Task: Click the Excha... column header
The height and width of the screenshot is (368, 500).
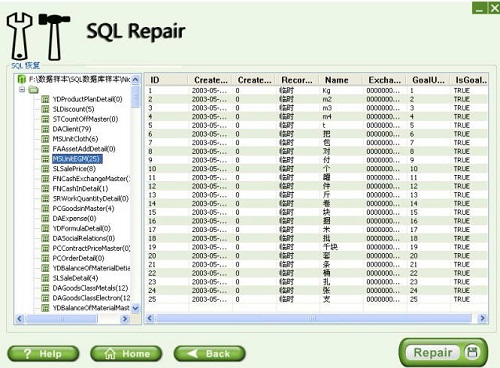Action: click(x=384, y=80)
